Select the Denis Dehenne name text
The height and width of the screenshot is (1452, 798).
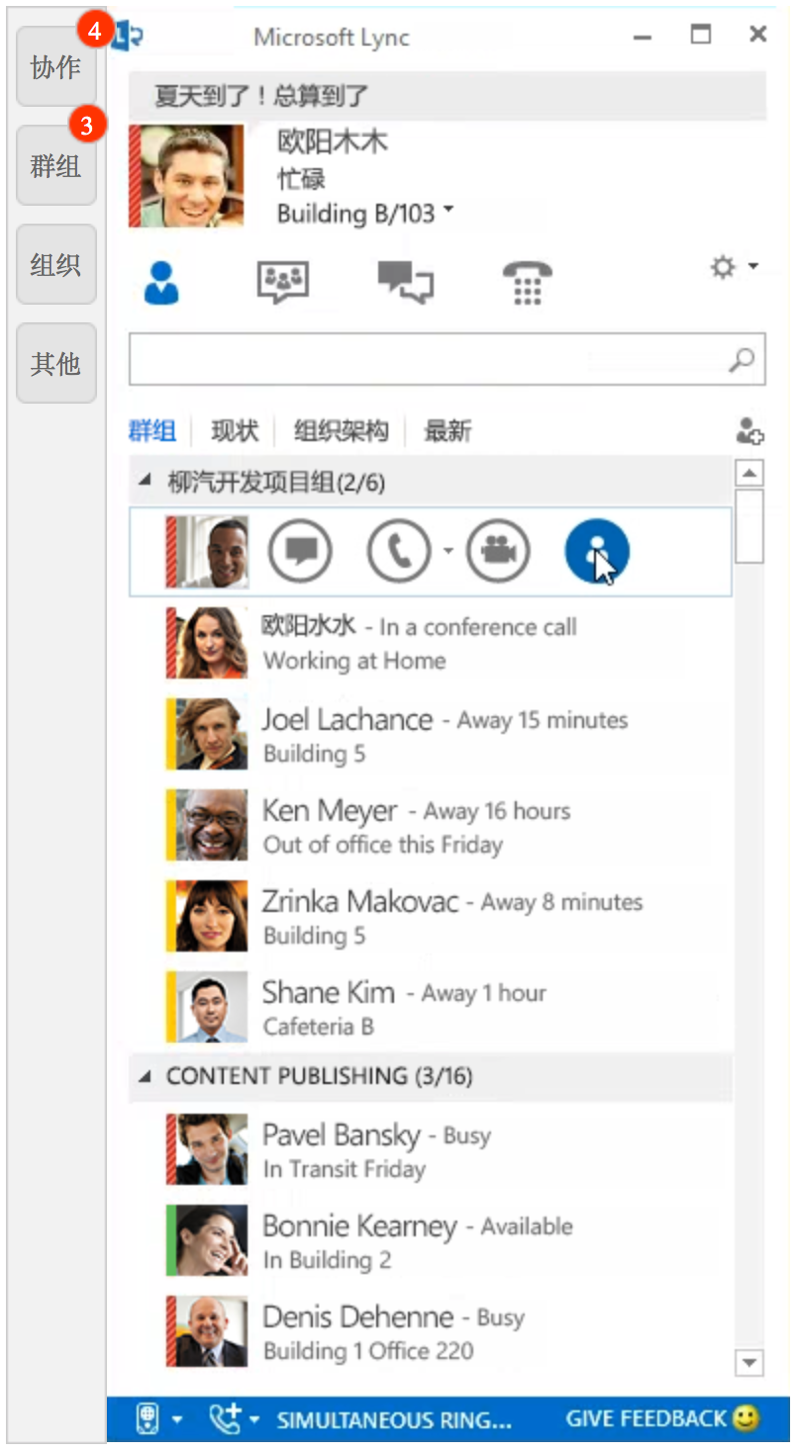pos(358,1317)
